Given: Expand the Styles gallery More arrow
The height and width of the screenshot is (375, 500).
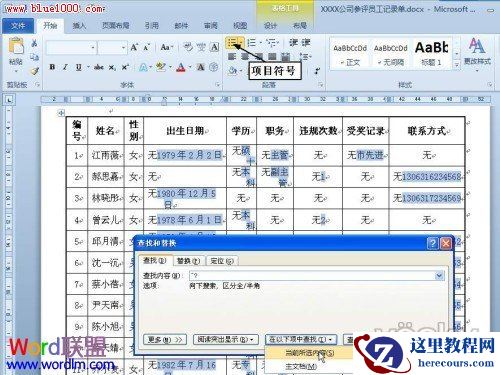Looking at the screenshot, I should [457, 65].
